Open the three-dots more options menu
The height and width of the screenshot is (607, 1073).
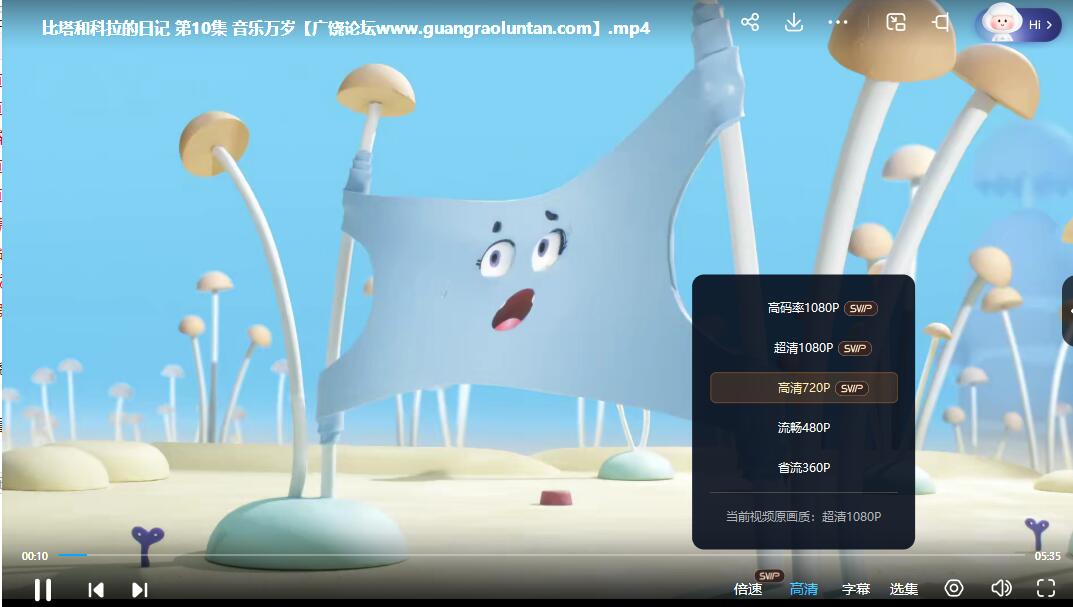838,23
